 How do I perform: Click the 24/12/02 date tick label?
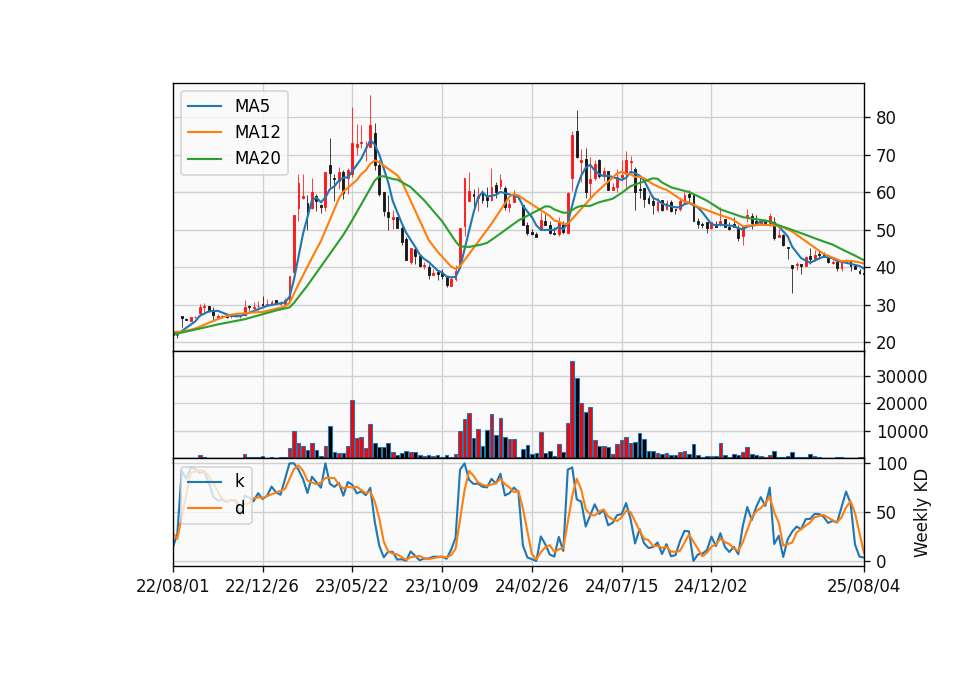(x=711, y=586)
